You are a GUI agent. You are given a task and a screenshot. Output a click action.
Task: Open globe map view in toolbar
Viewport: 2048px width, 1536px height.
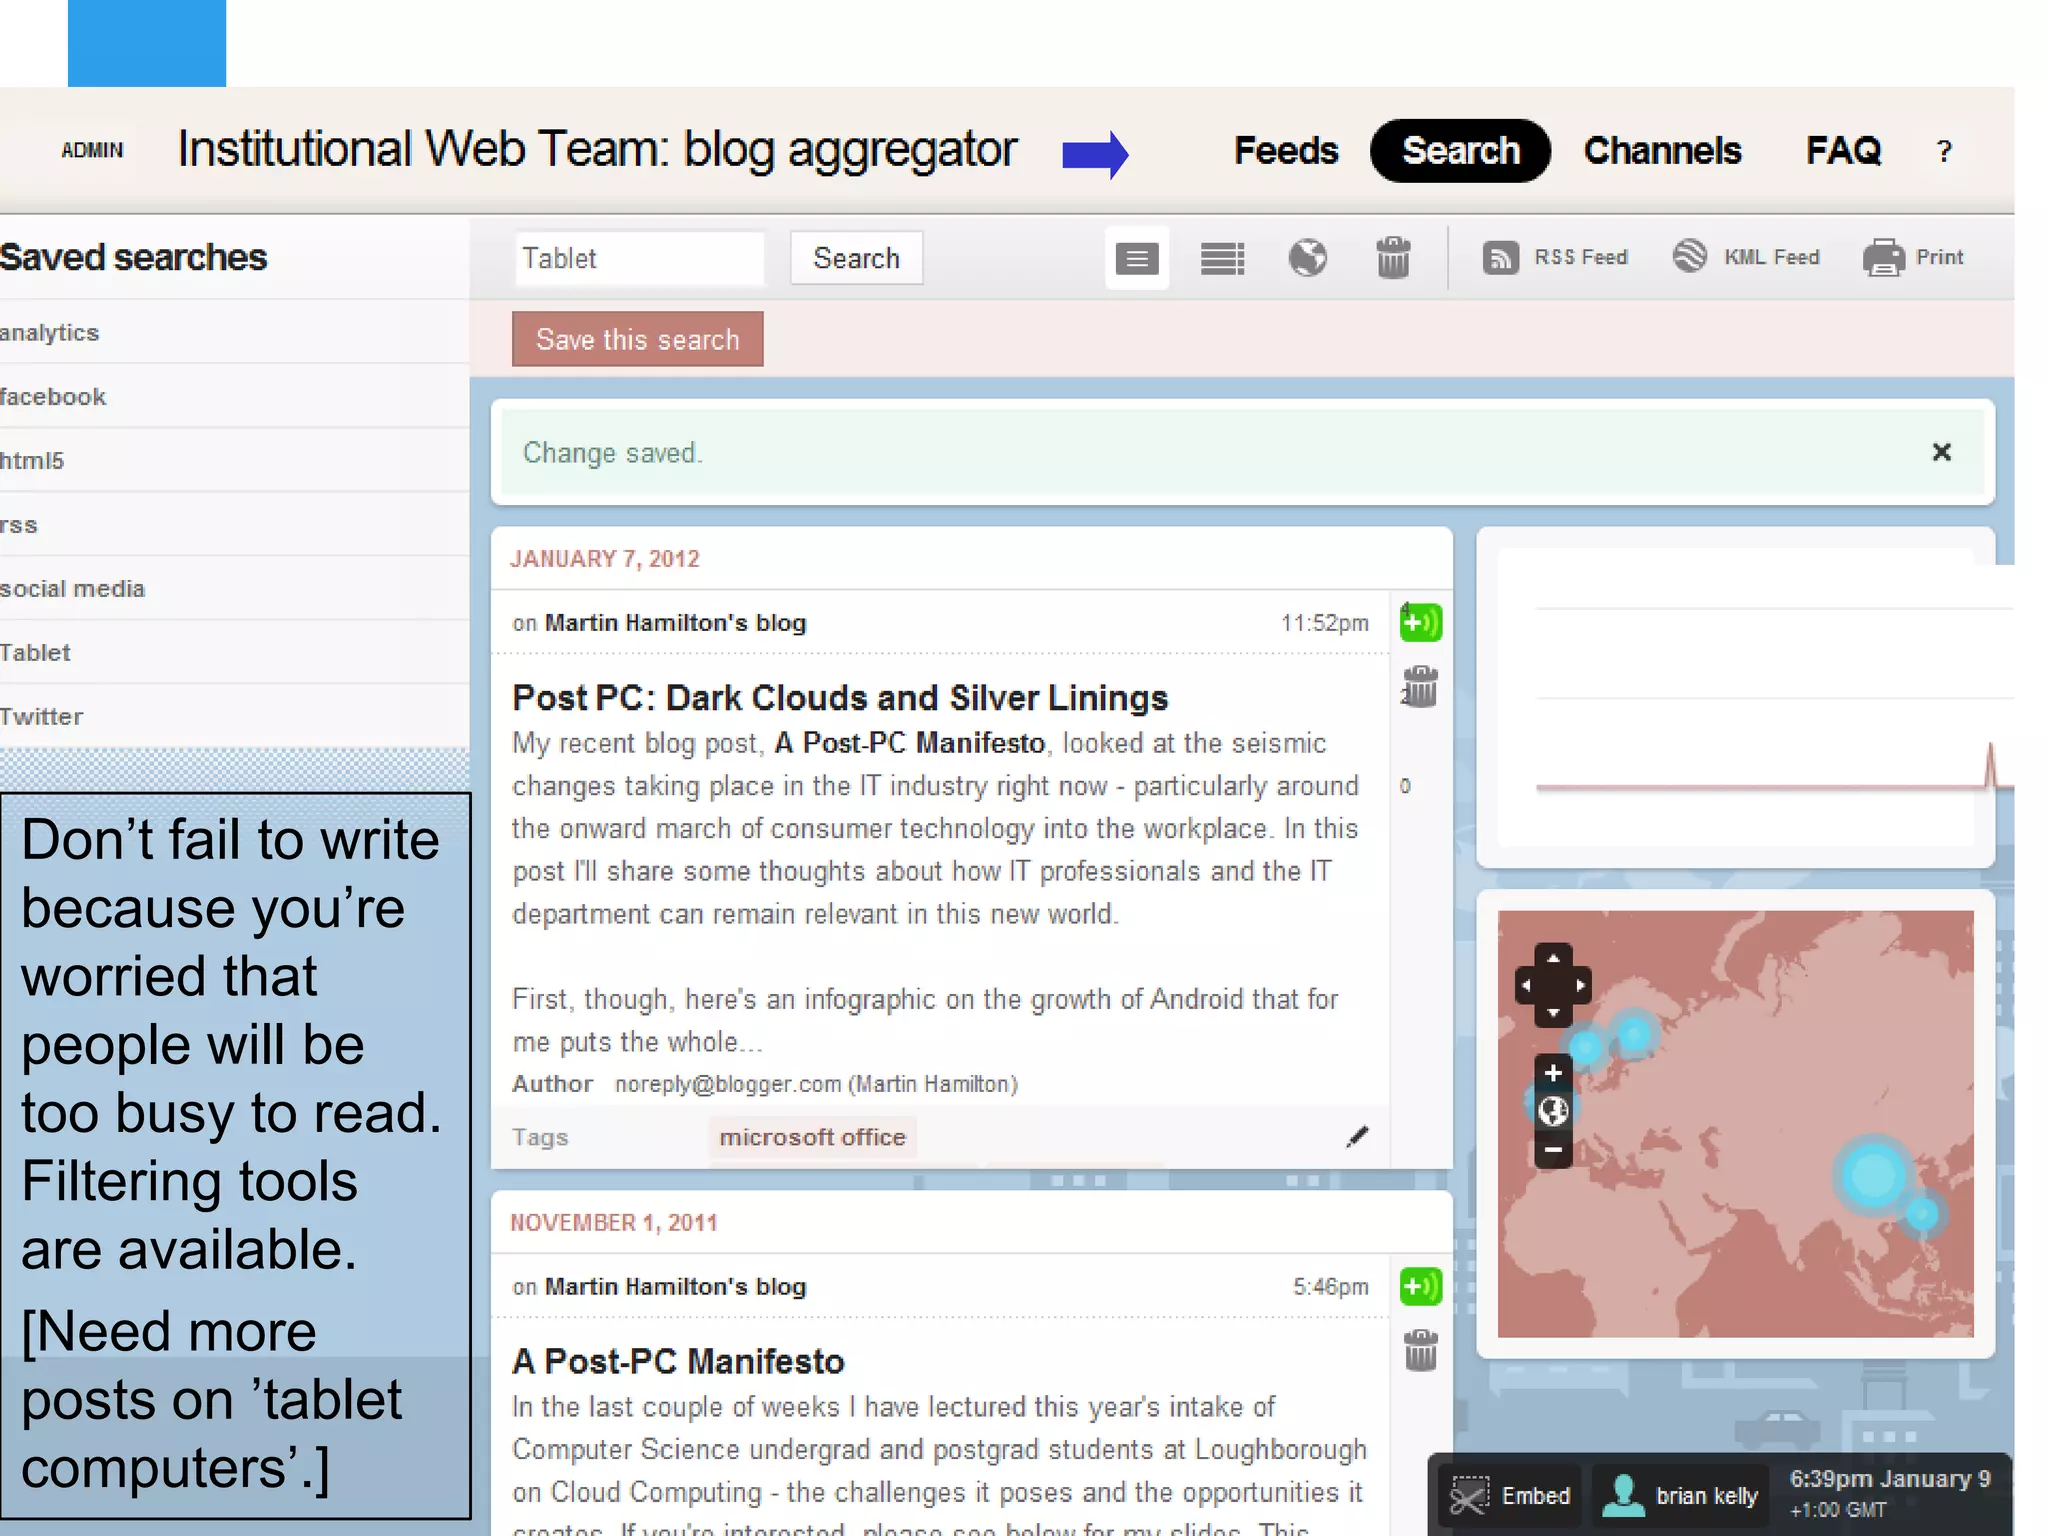[1307, 258]
